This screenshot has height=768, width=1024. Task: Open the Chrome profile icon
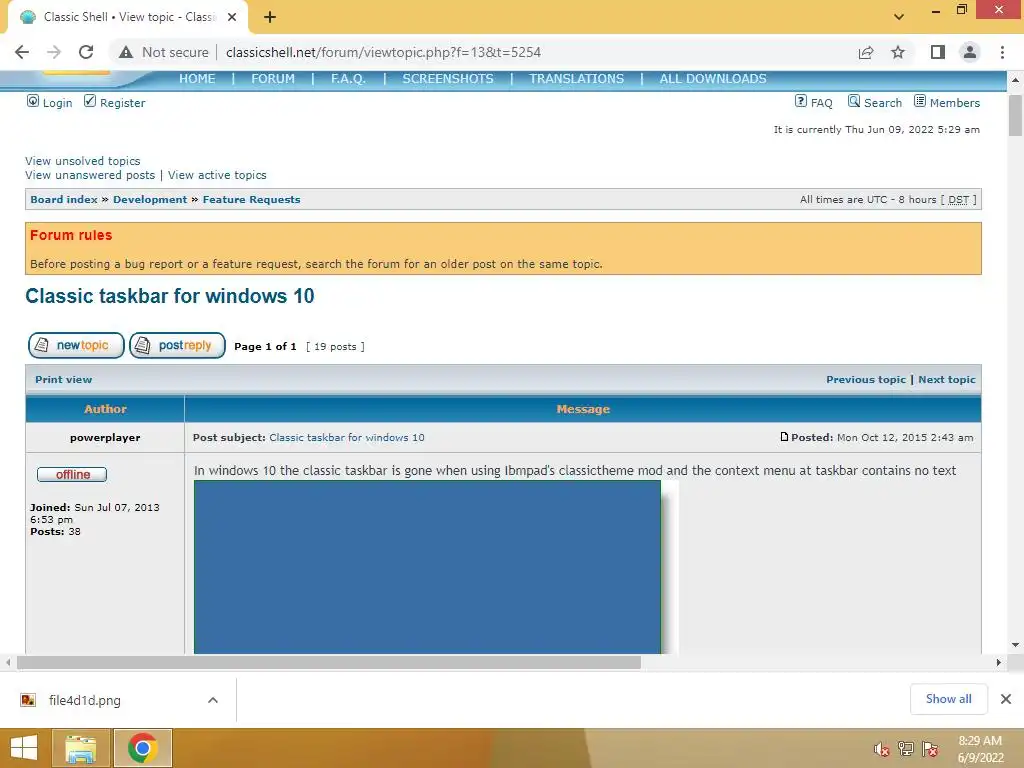coord(970,52)
